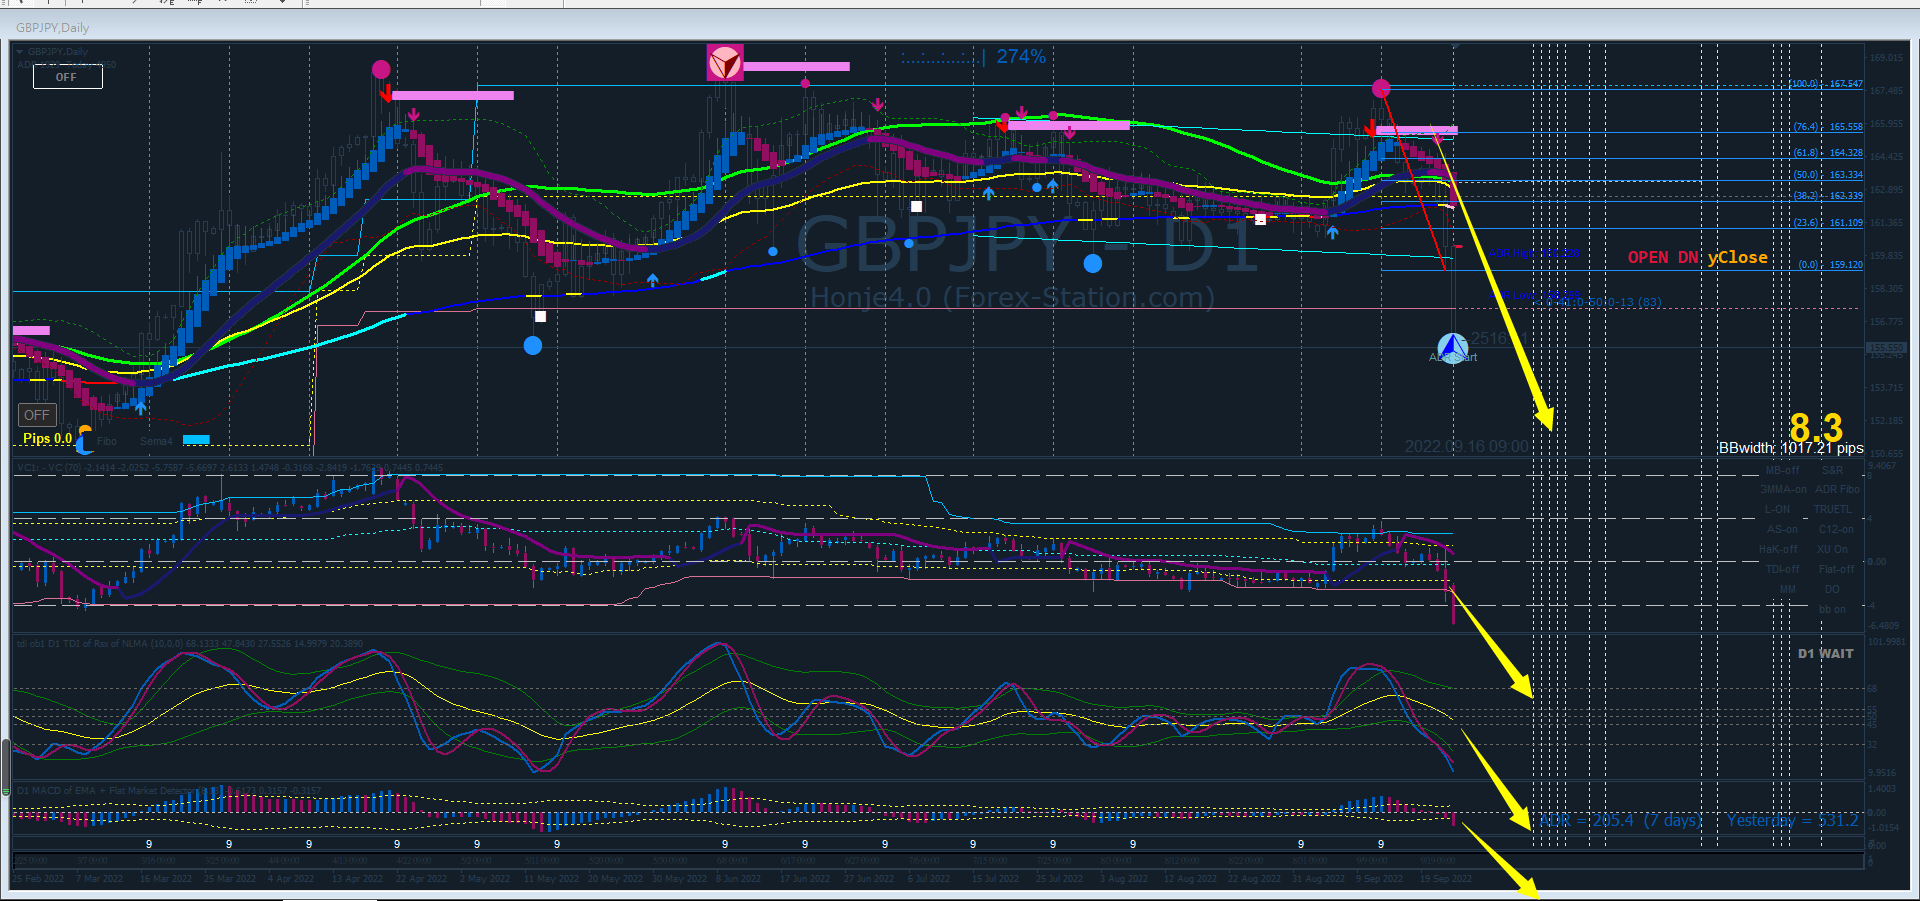Toggle the GMMA-on indicator button

(x=1783, y=490)
